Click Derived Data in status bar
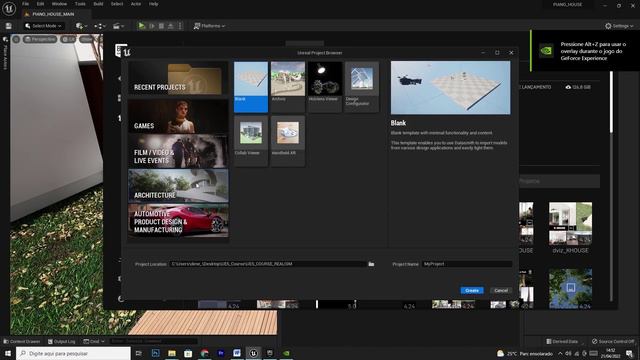This screenshot has height=360, width=640. (562, 341)
